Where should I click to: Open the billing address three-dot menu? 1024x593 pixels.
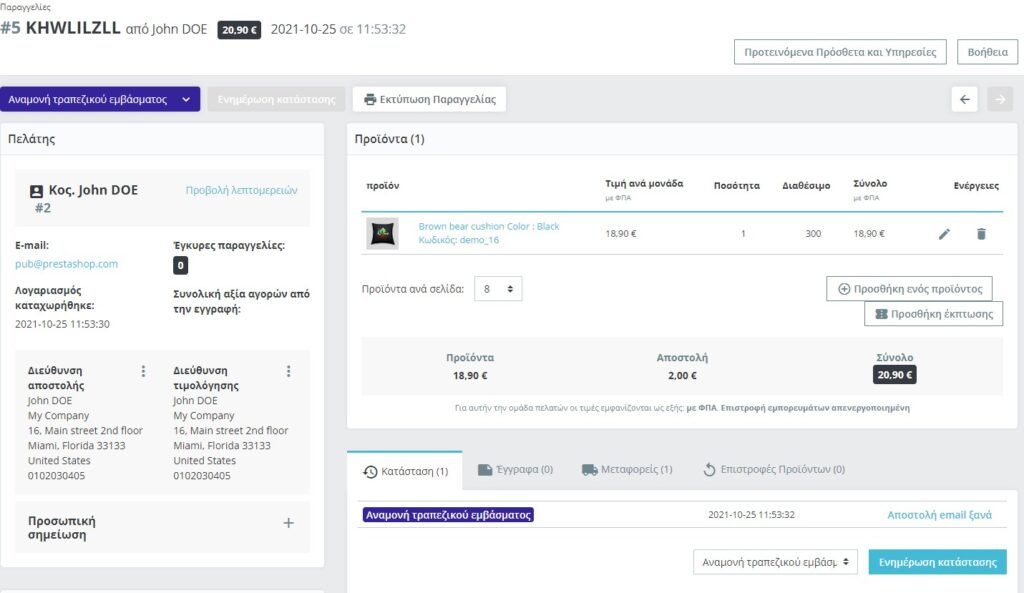point(289,371)
